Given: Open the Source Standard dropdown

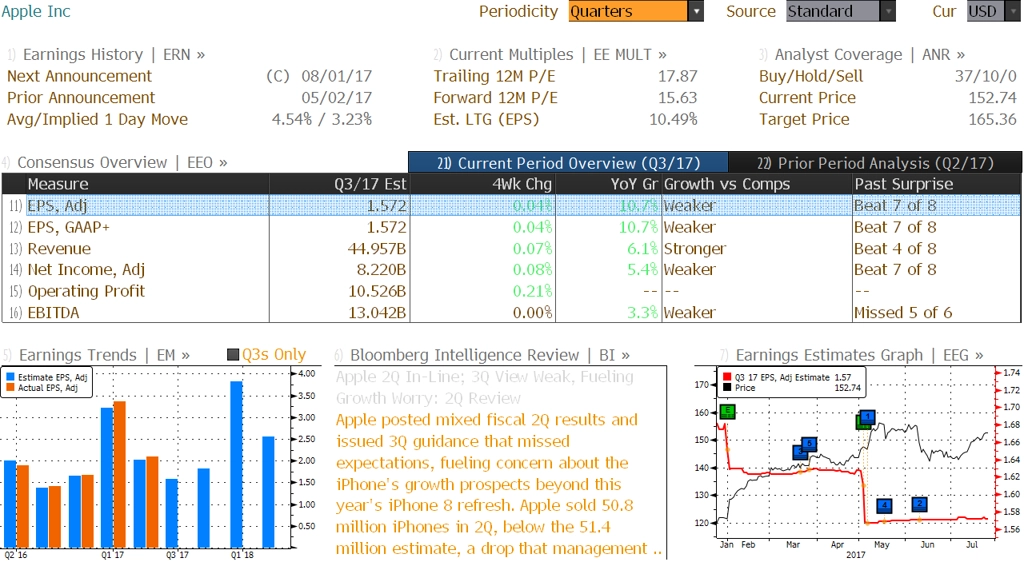Looking at the screenshot, I should click(840, 11).
